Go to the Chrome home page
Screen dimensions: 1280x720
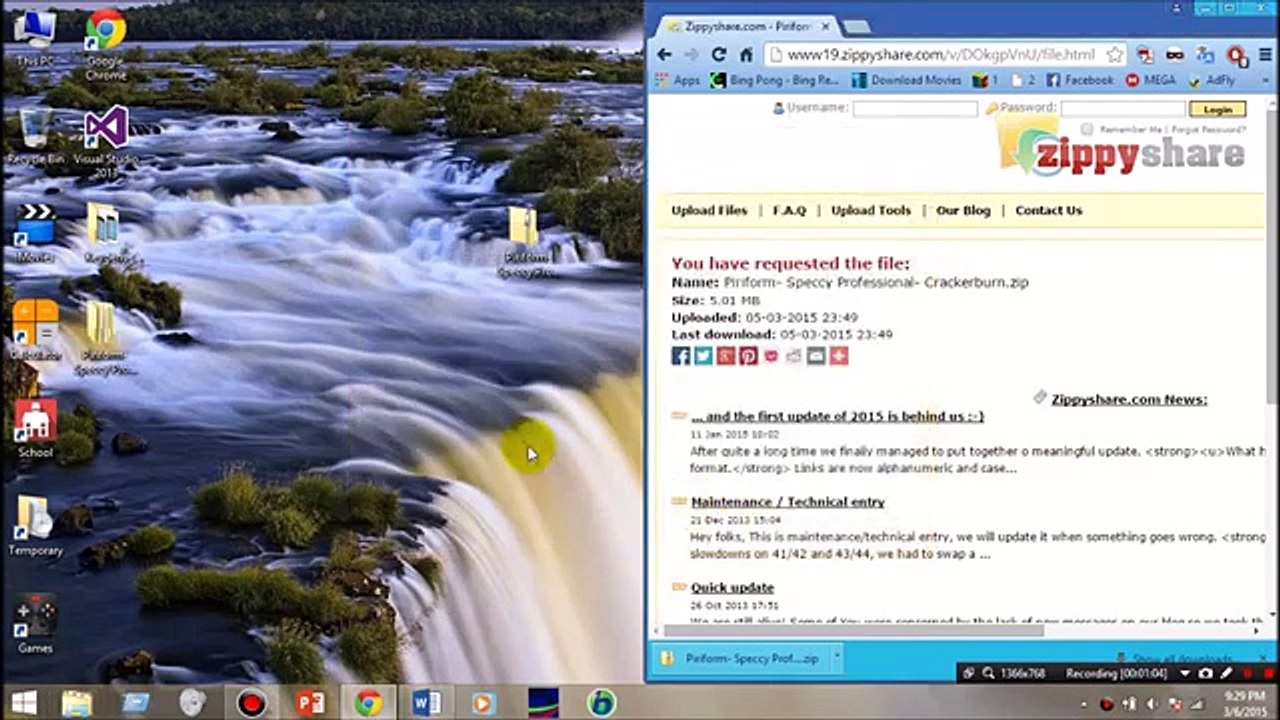[x=746, y=54]
